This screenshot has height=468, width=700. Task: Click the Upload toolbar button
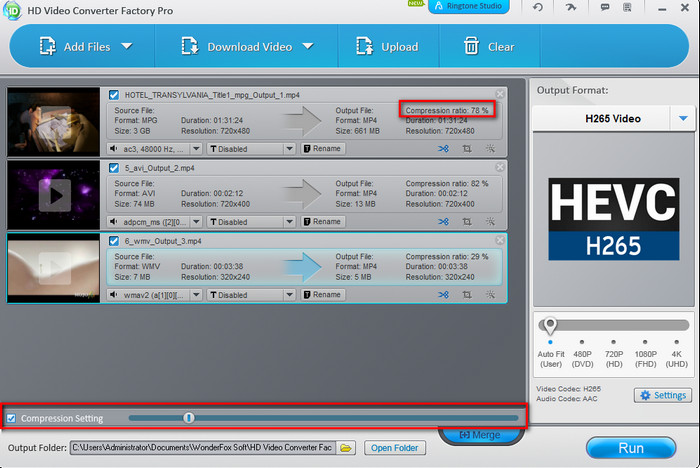tap(387, 46)
